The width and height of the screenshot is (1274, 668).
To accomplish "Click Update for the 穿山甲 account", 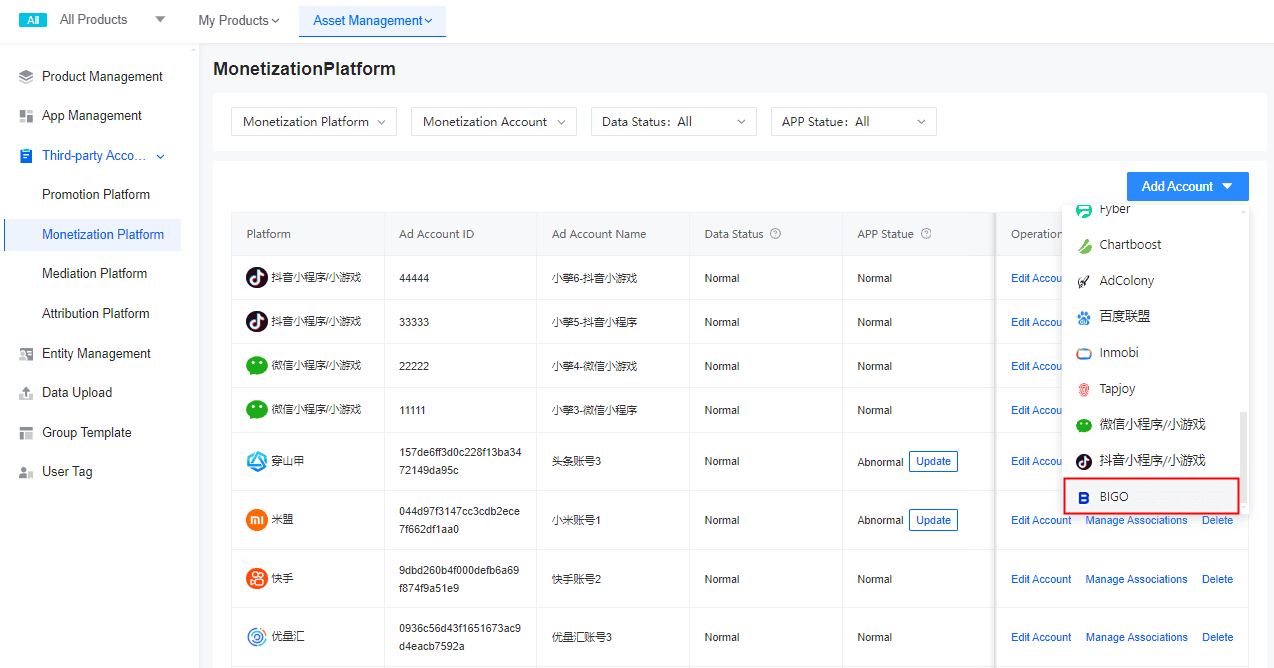I will (933, 461).
